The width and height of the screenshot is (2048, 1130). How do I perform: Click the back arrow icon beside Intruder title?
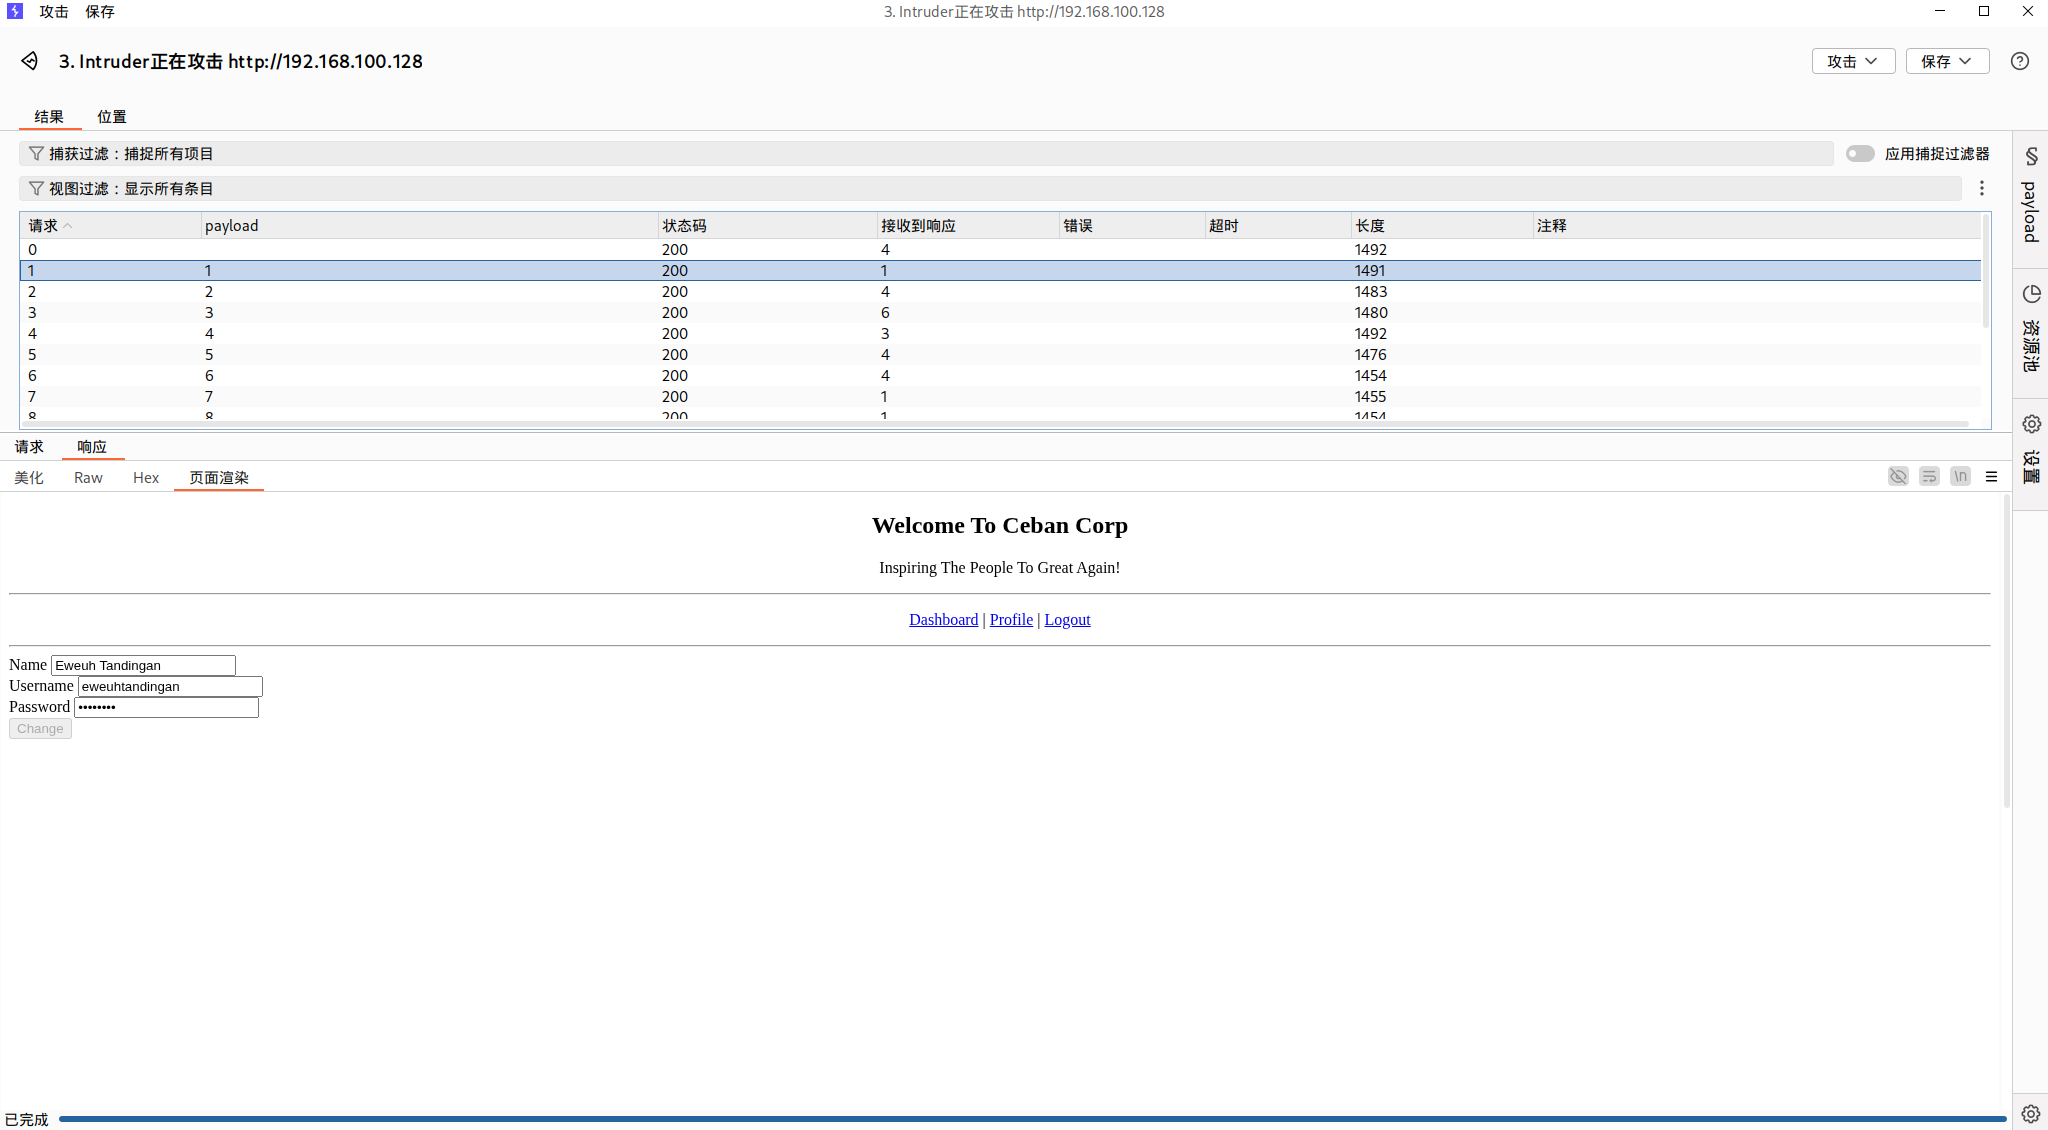29,61
